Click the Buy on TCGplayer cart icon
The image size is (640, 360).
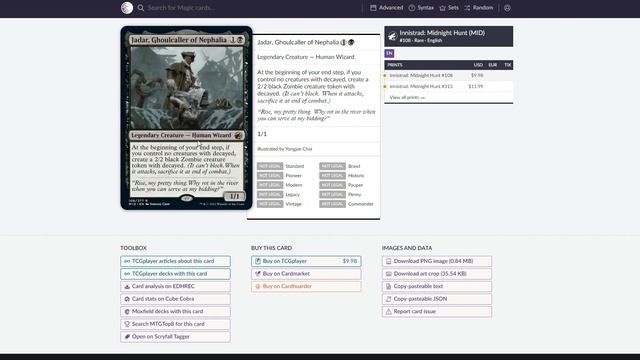(258, 261)
